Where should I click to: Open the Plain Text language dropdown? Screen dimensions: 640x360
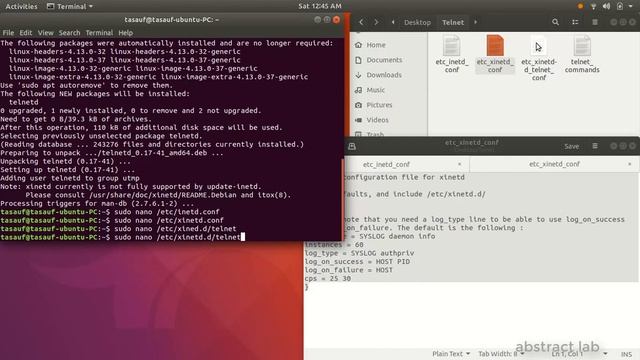pyautogui.click(x=451, y=354)
